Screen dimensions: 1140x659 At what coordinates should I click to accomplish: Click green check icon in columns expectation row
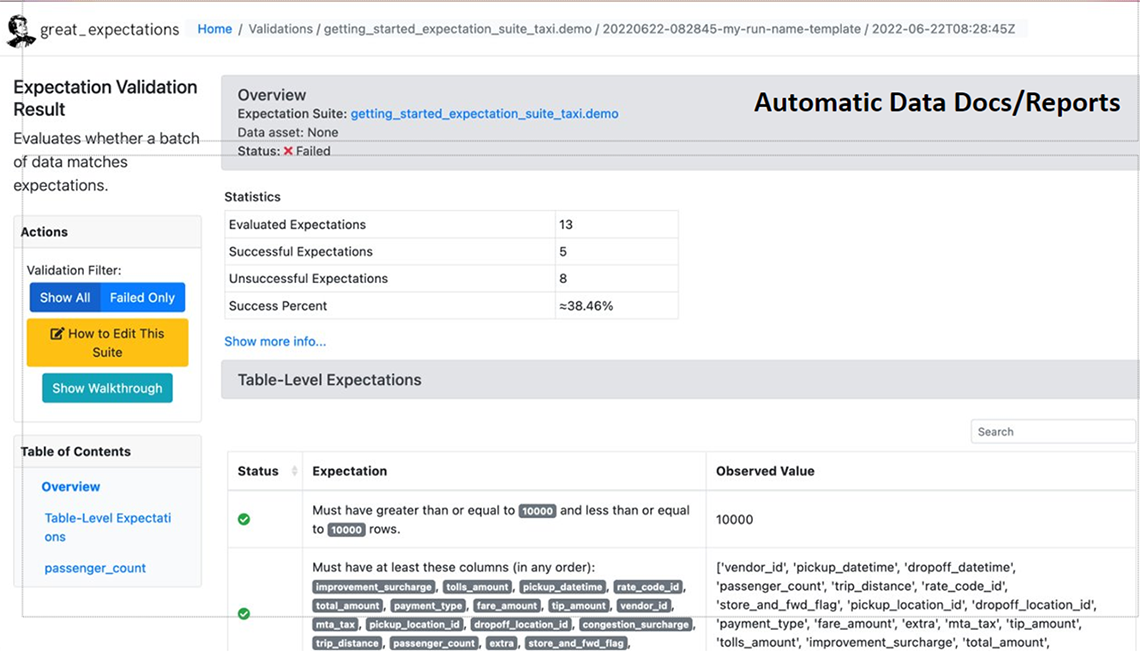(244, 614)
